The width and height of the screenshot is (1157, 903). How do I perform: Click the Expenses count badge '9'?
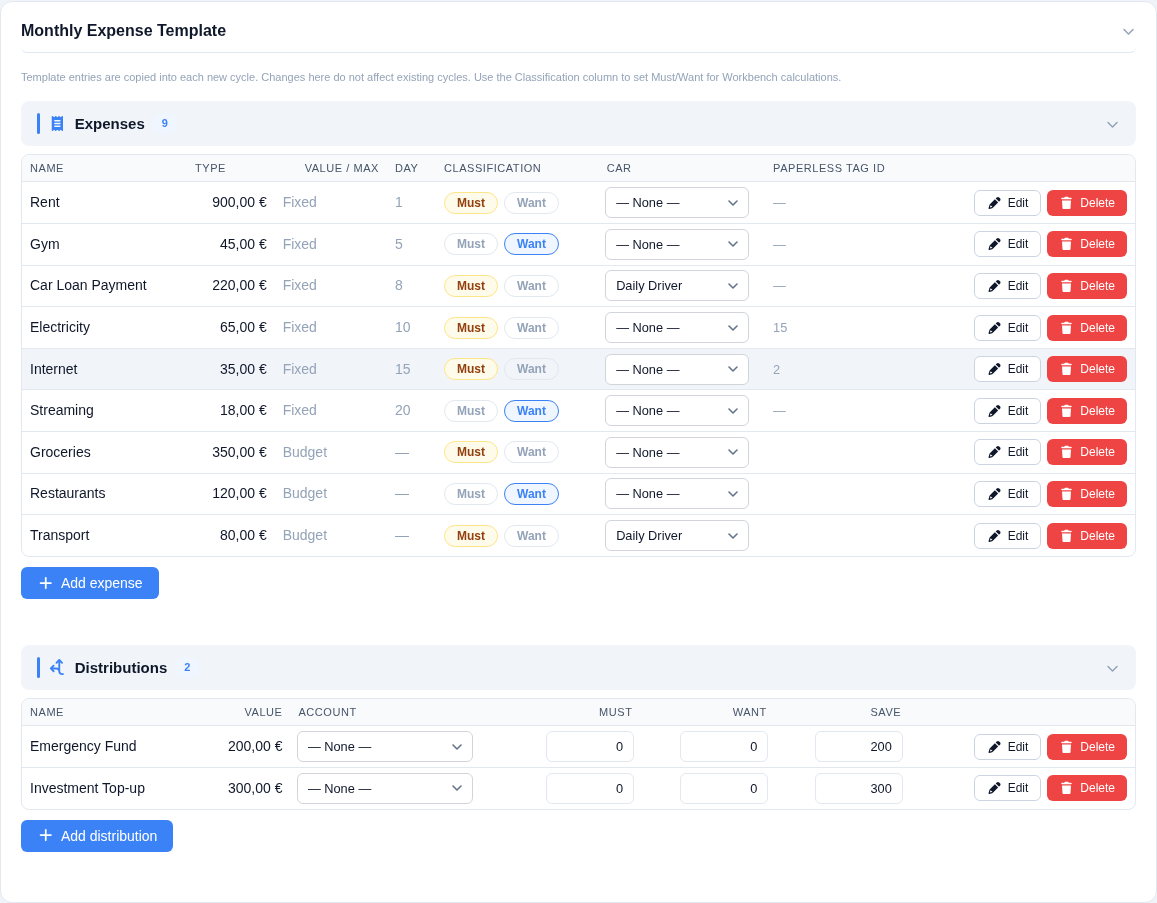[x=165, y=123]
